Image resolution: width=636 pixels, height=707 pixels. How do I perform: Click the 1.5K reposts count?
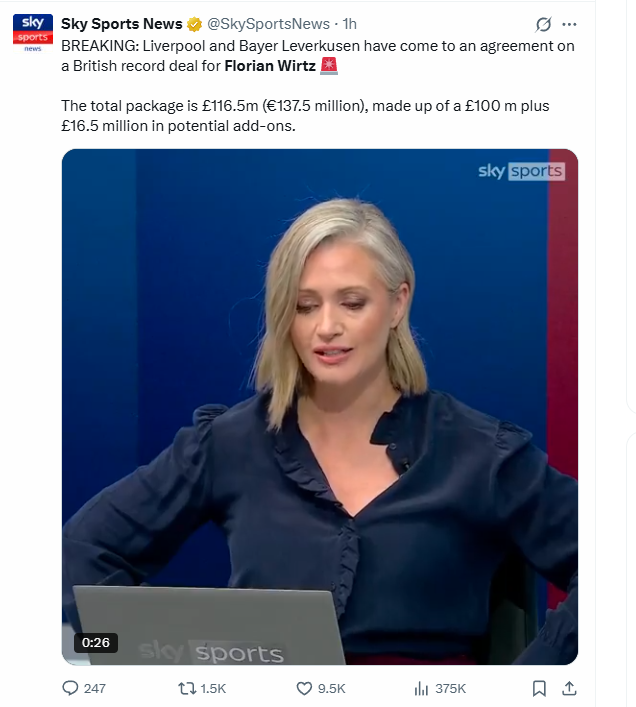(213, 689)
